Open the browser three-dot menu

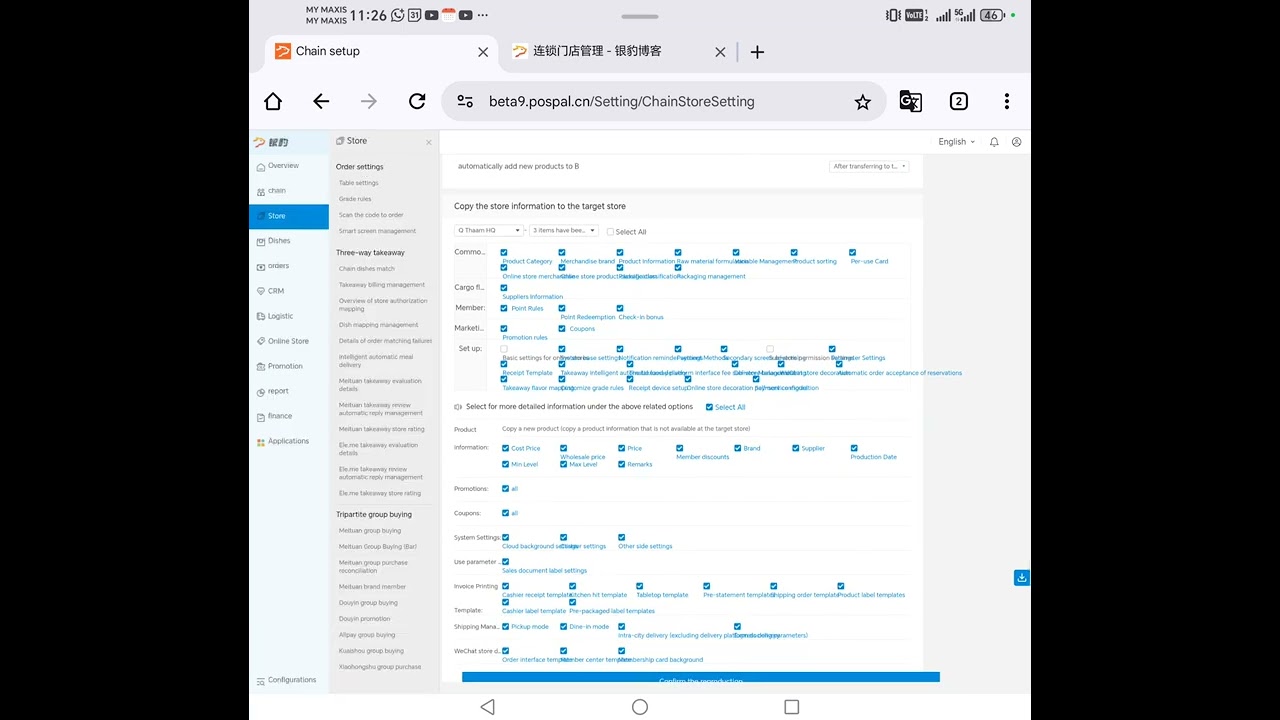(x=1007, y=101)
